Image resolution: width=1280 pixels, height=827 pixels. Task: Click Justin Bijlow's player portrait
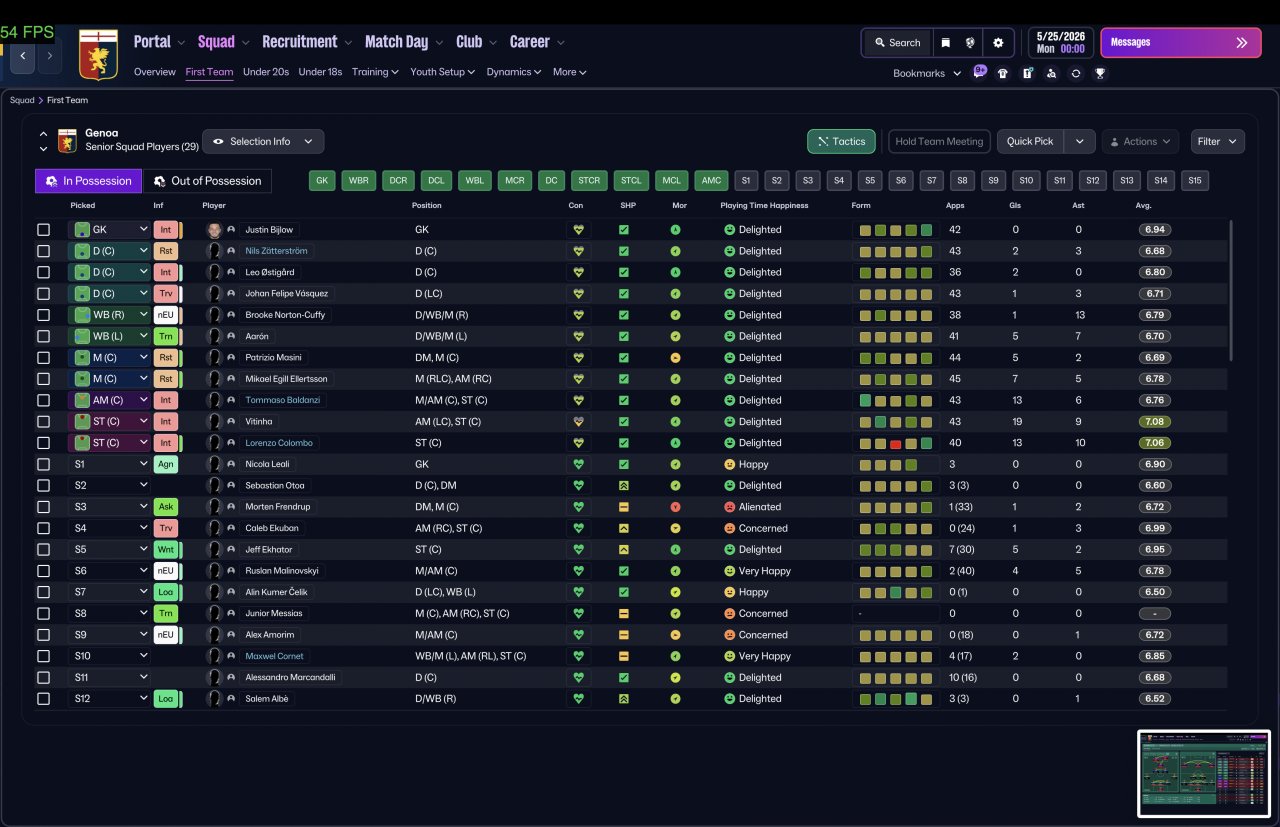pyautogui.click(x=214, y=230)
